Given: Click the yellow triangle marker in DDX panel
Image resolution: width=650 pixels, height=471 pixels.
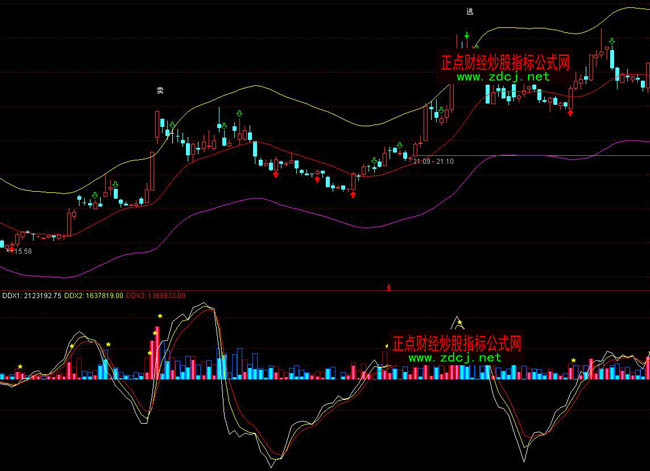Looking at the screenshot, I should tap(460, 322).
